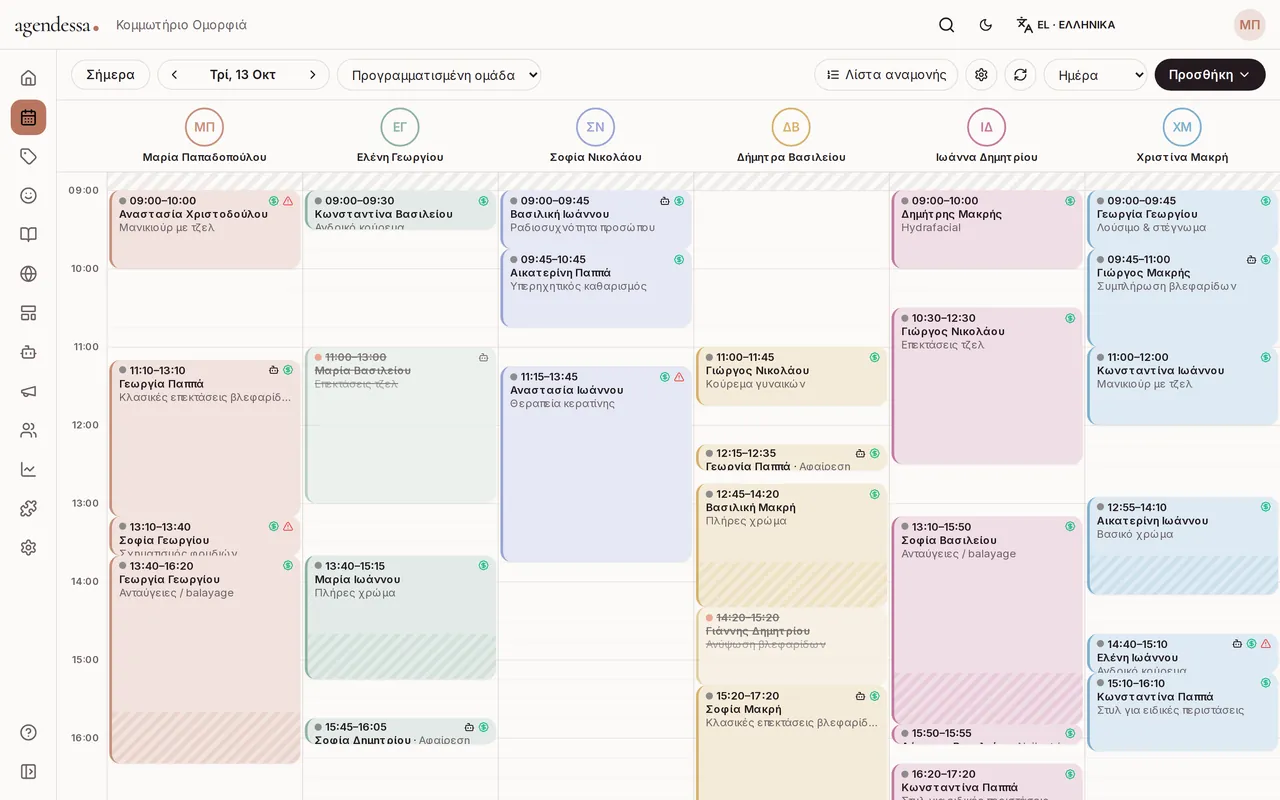The image size is (1280, 800).
Task: Expand the Προσθήκη button menu
Action: [x=1210, y=75]
